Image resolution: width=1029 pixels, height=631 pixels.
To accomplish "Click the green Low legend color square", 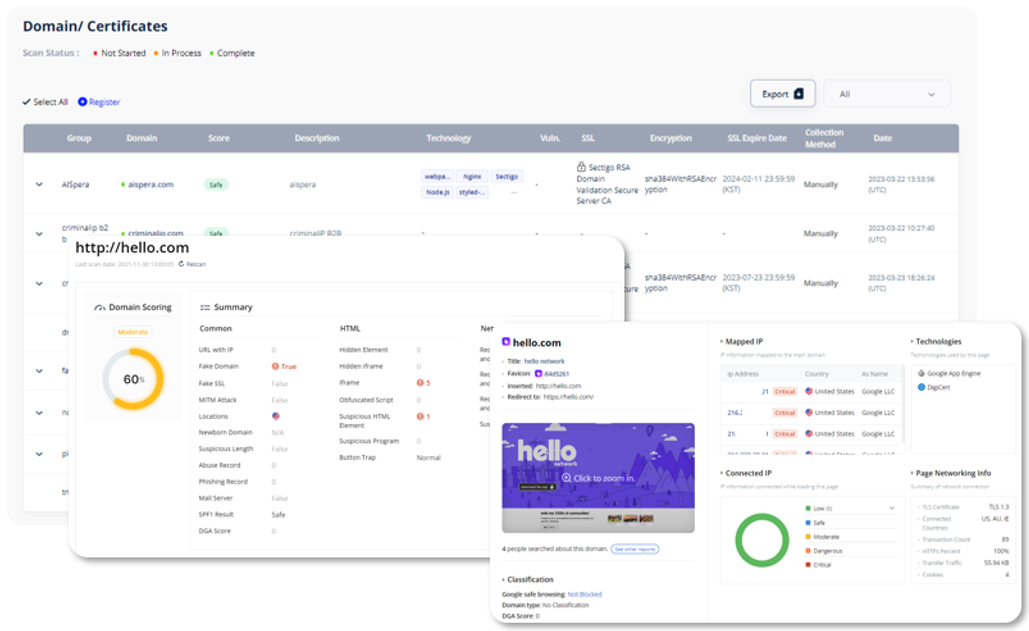I will click(808, 508).
